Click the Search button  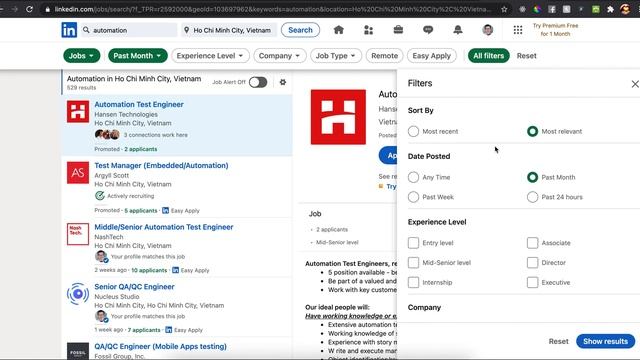(x=300, y=30)
